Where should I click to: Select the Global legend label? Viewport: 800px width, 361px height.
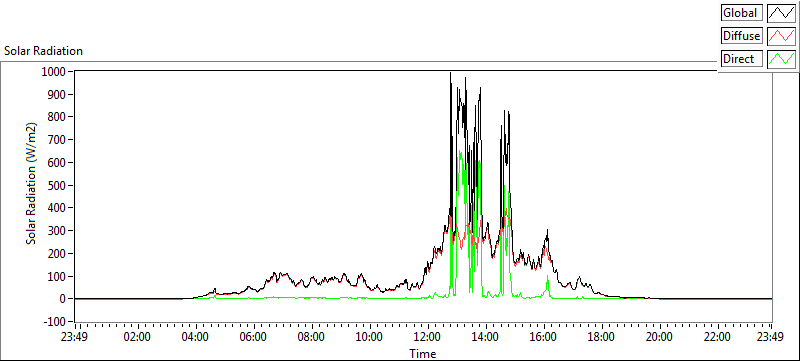click(742, 13)
